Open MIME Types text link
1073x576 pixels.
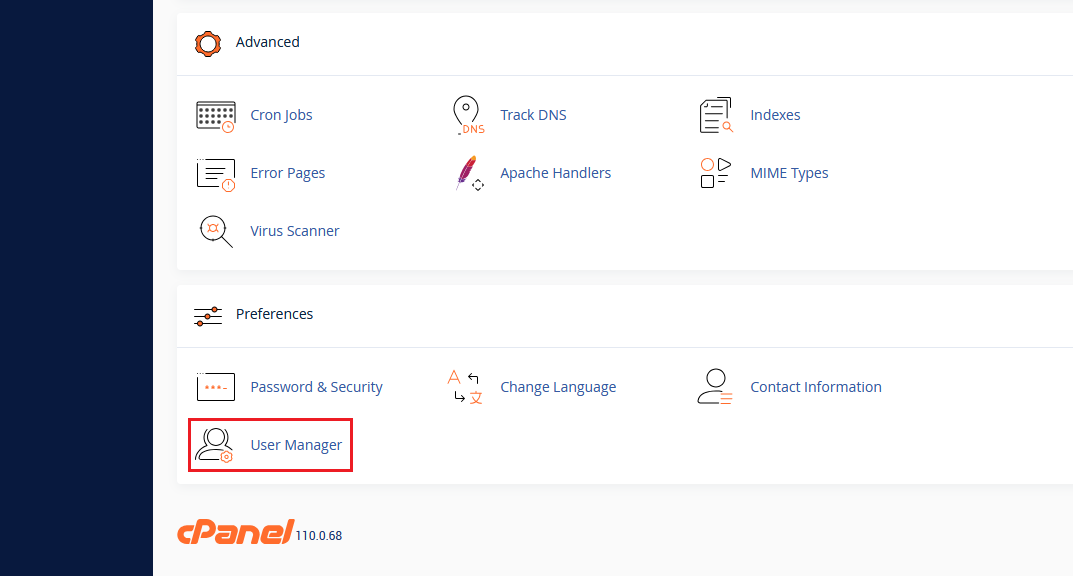point(789,173)
